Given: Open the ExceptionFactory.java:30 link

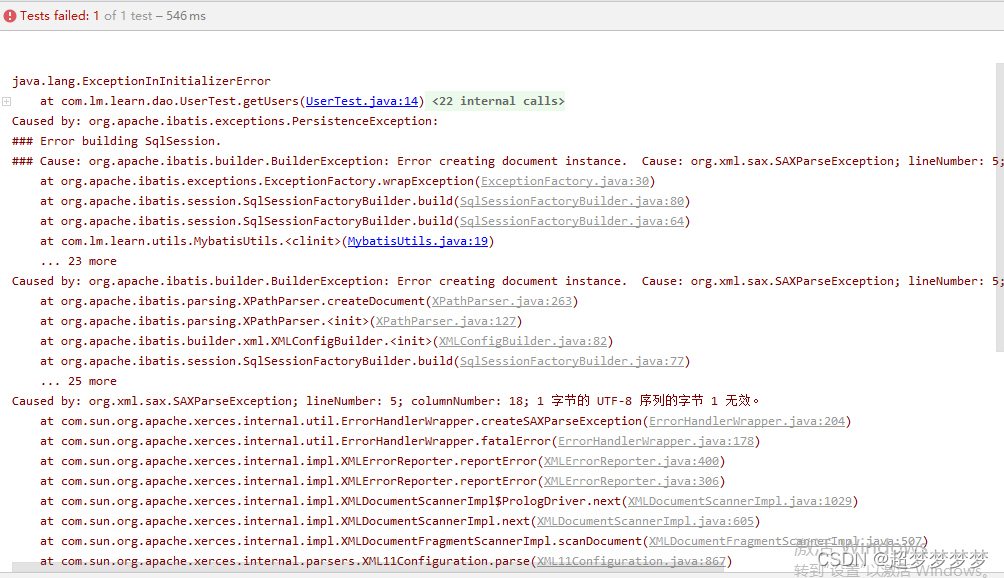Looking at the screenshot, I should point(565,181).
